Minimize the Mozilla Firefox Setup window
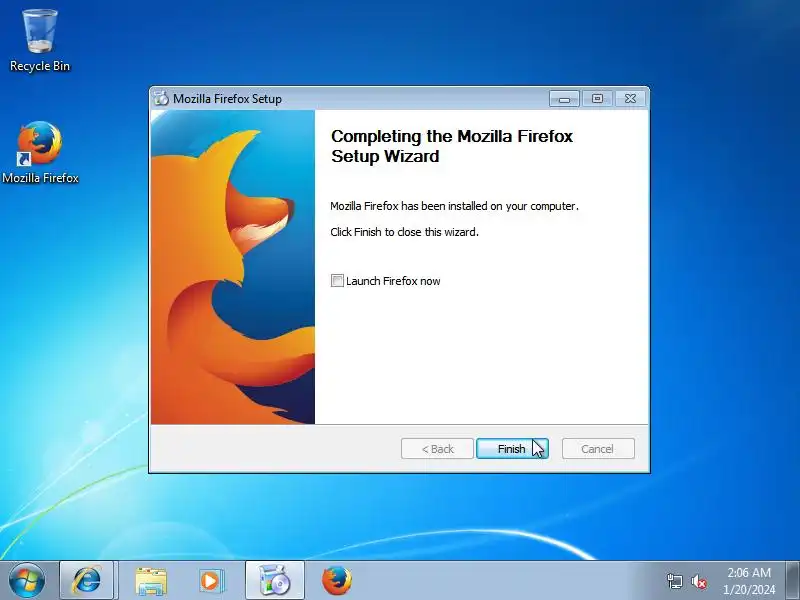The width and height of the screenshot is (800, 600). click(564, 98)
